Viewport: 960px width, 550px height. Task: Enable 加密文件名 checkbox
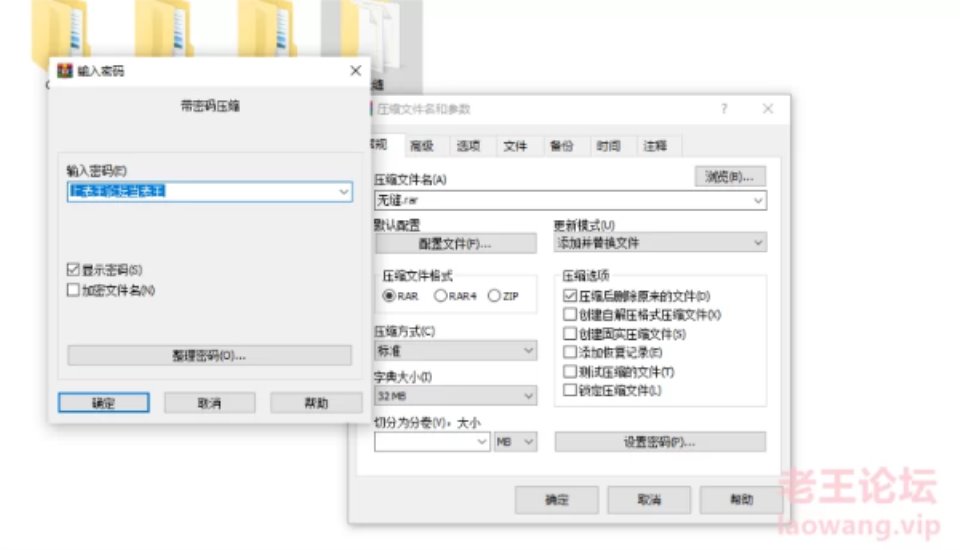pyautogui.click(x=73, y=290)
